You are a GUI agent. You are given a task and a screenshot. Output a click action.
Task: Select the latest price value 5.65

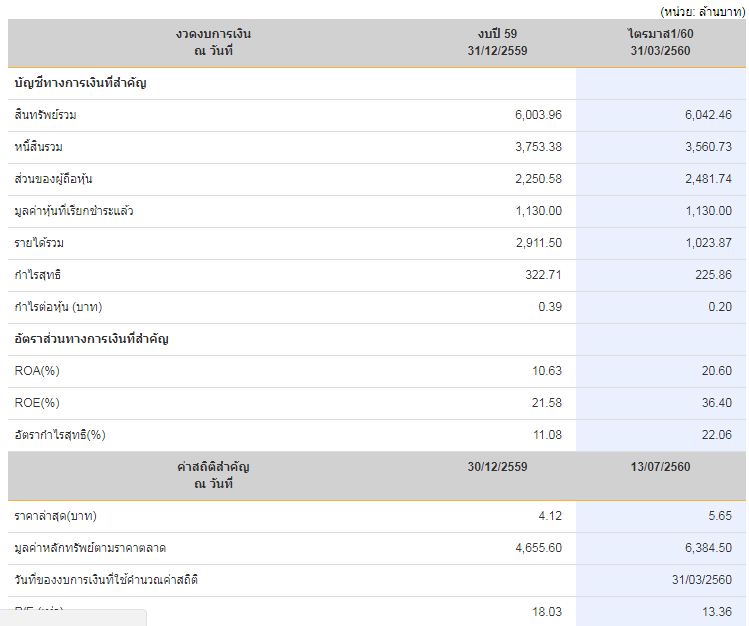click(720, 516)
